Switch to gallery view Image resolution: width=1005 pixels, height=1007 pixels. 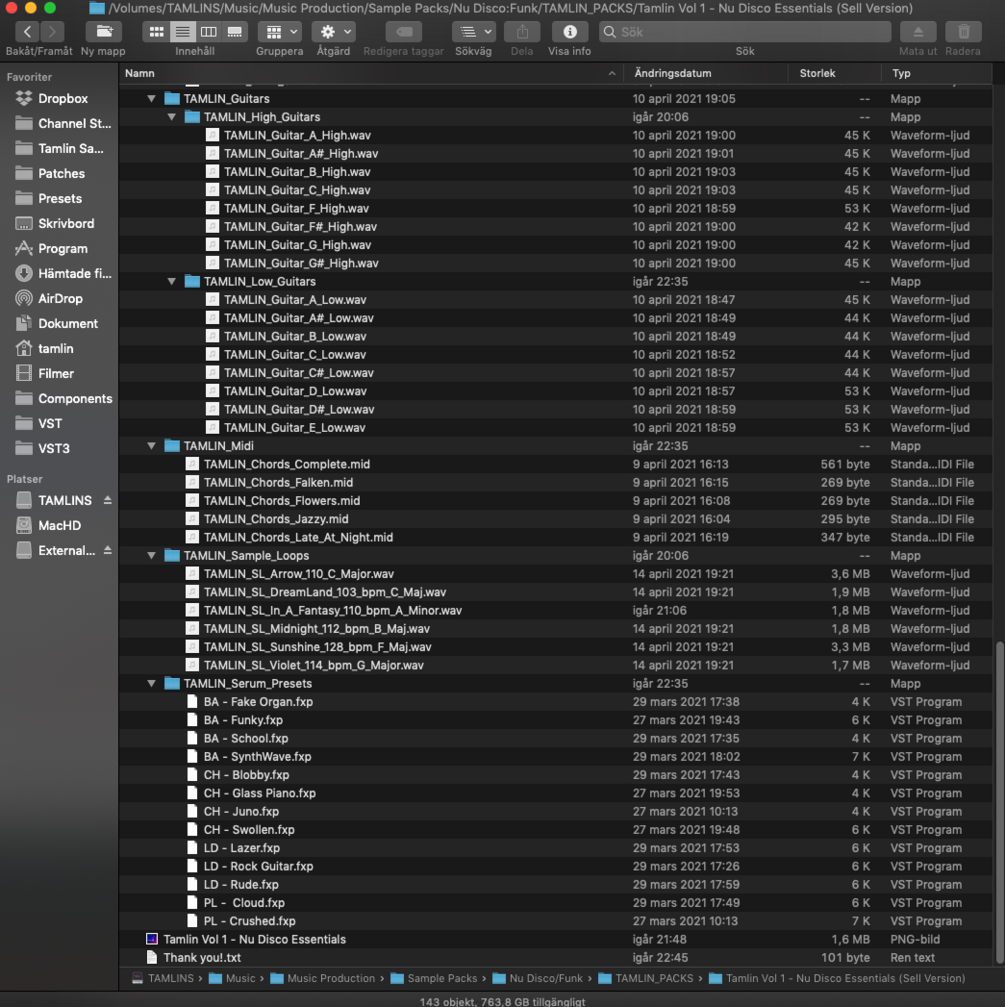coord(235,31)
